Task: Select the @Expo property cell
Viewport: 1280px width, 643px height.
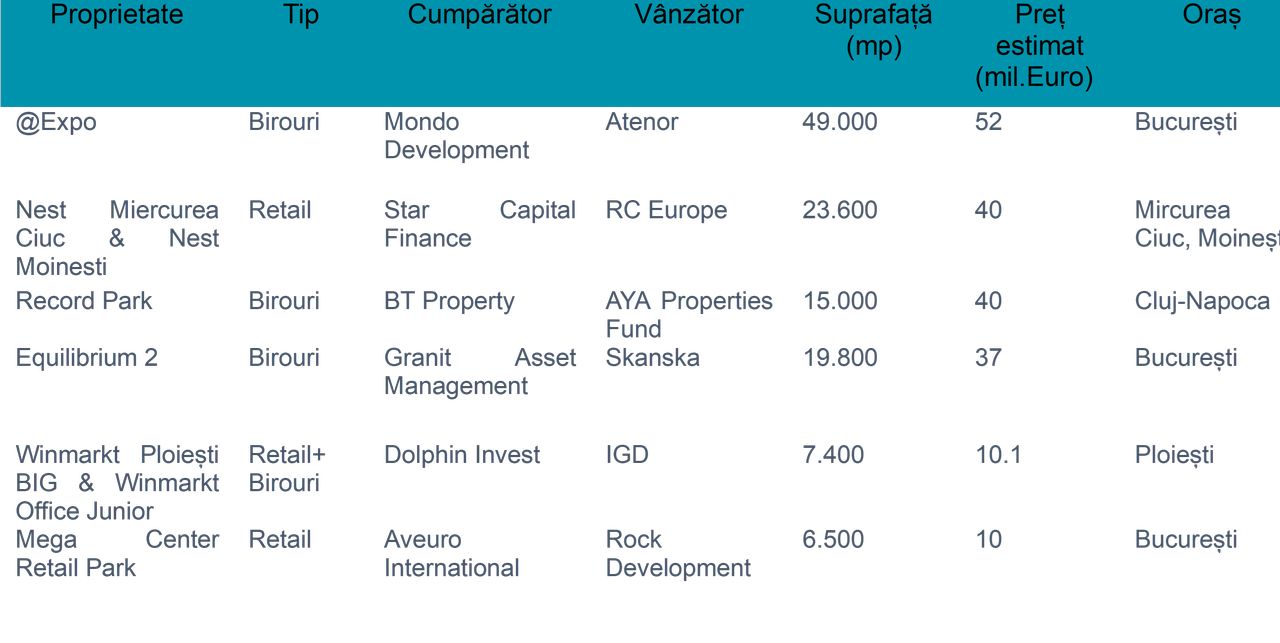Action: click(x=57, y=122)
